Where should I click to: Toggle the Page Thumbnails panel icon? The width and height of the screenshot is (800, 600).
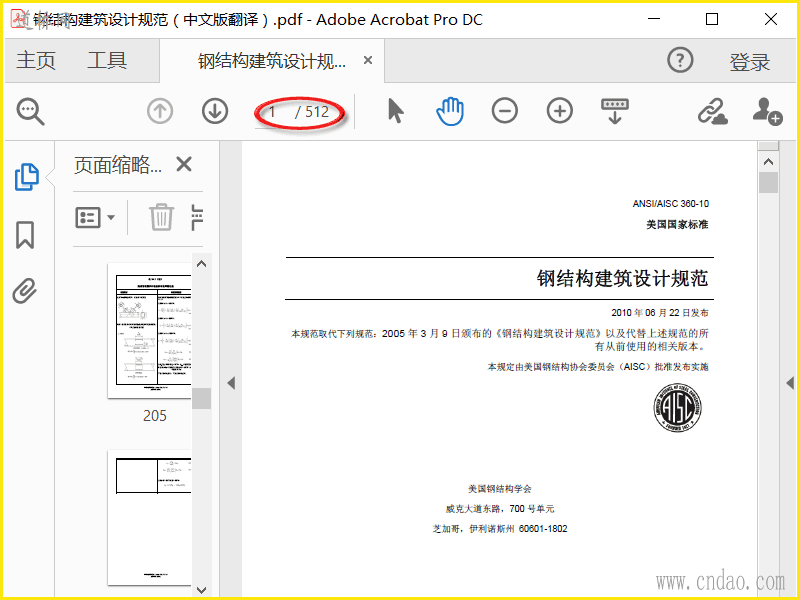[x=27, y=177]
